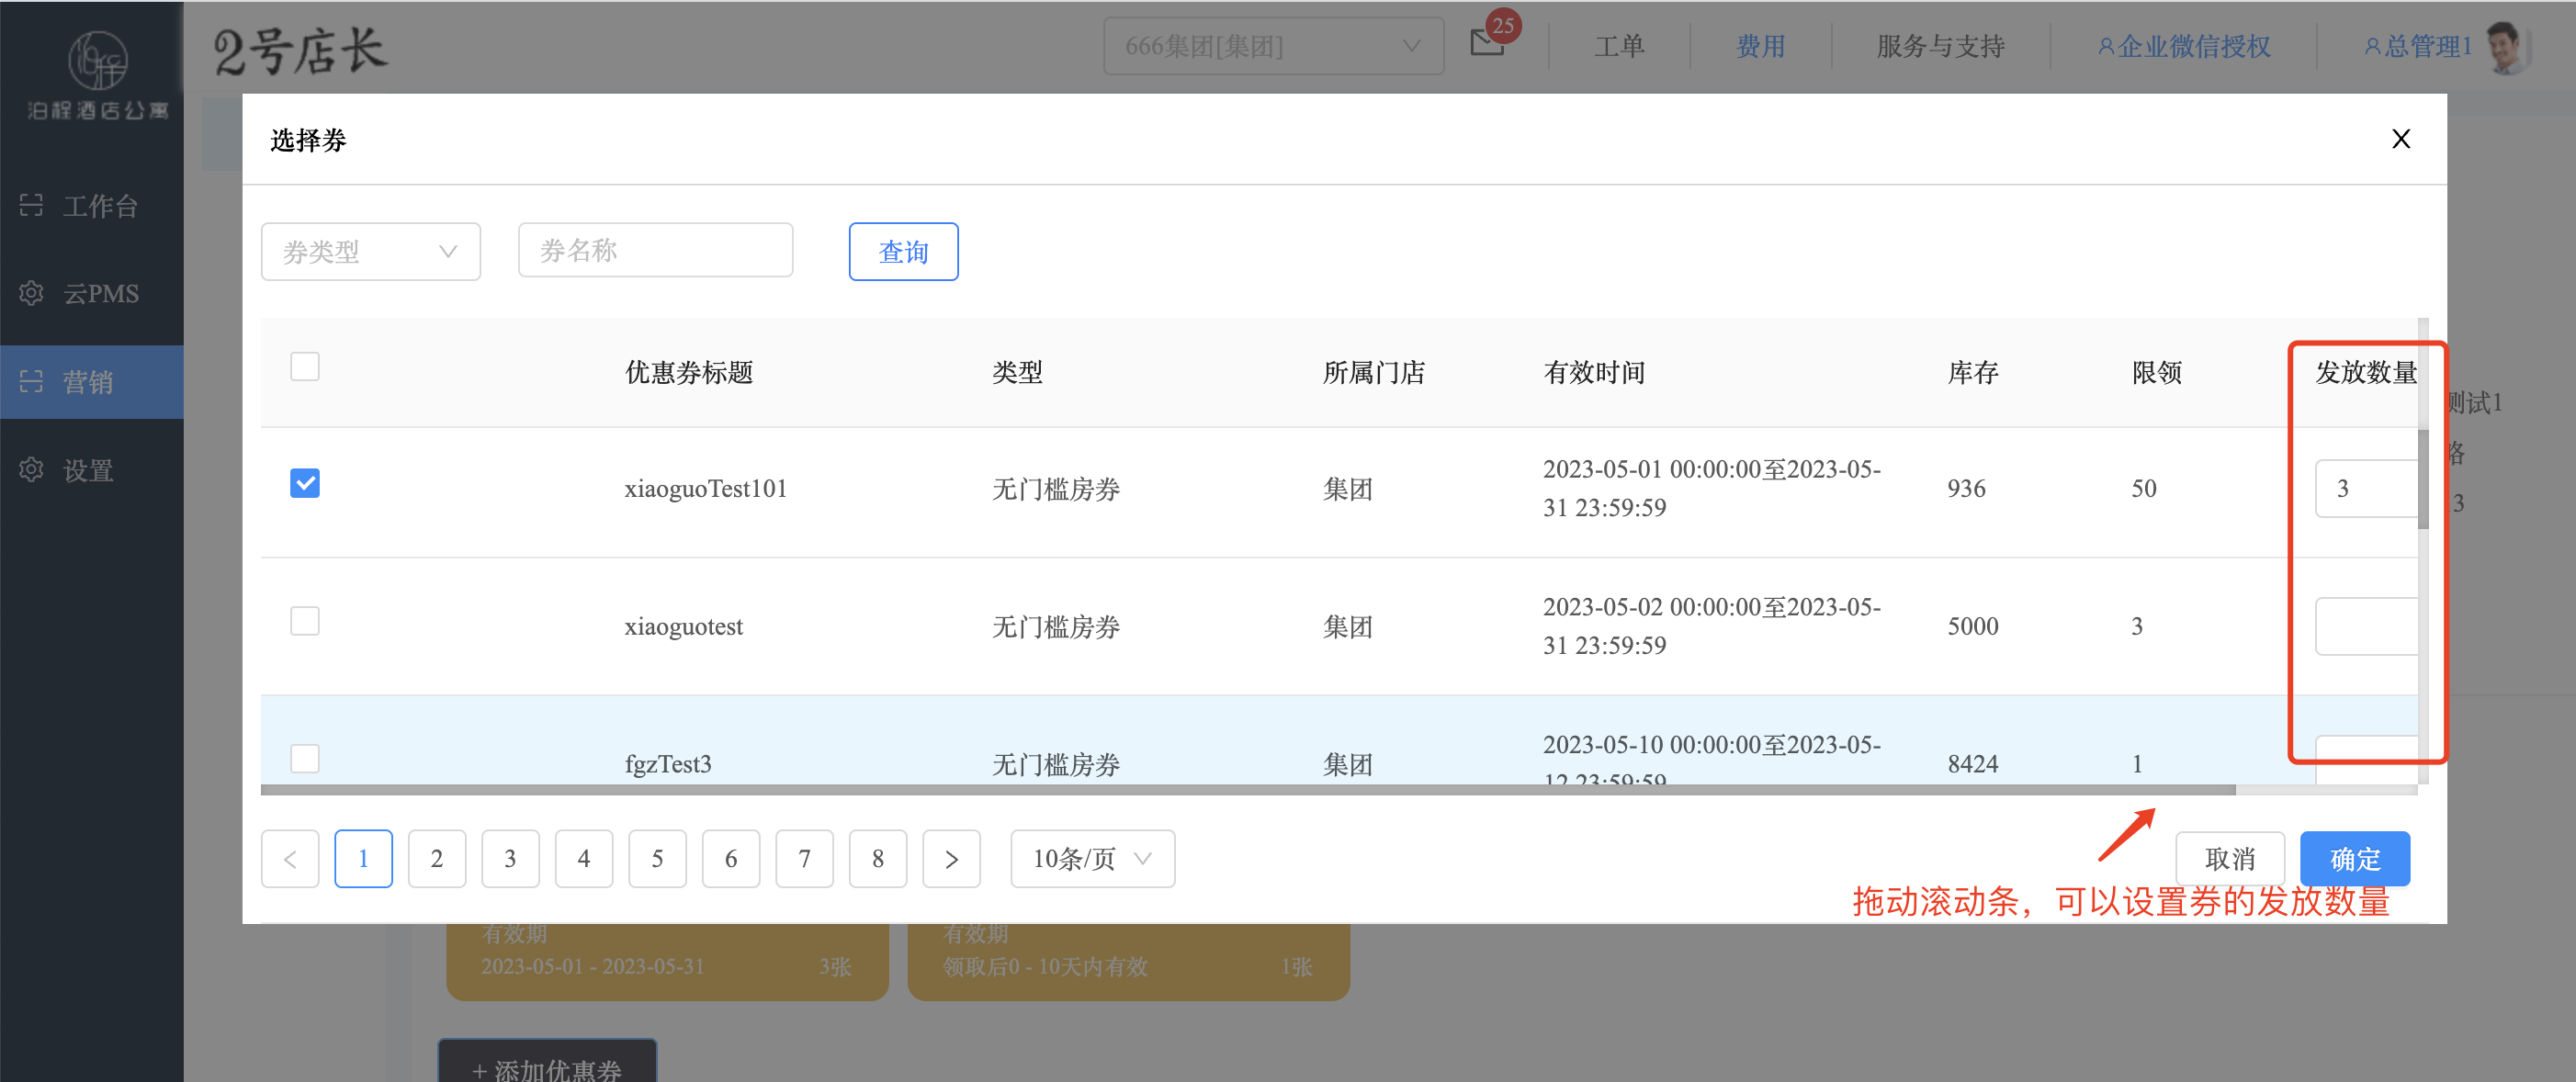Open 云PMS in the sidebar
The image size is (2576, 1082).
[x=92, y=294]
